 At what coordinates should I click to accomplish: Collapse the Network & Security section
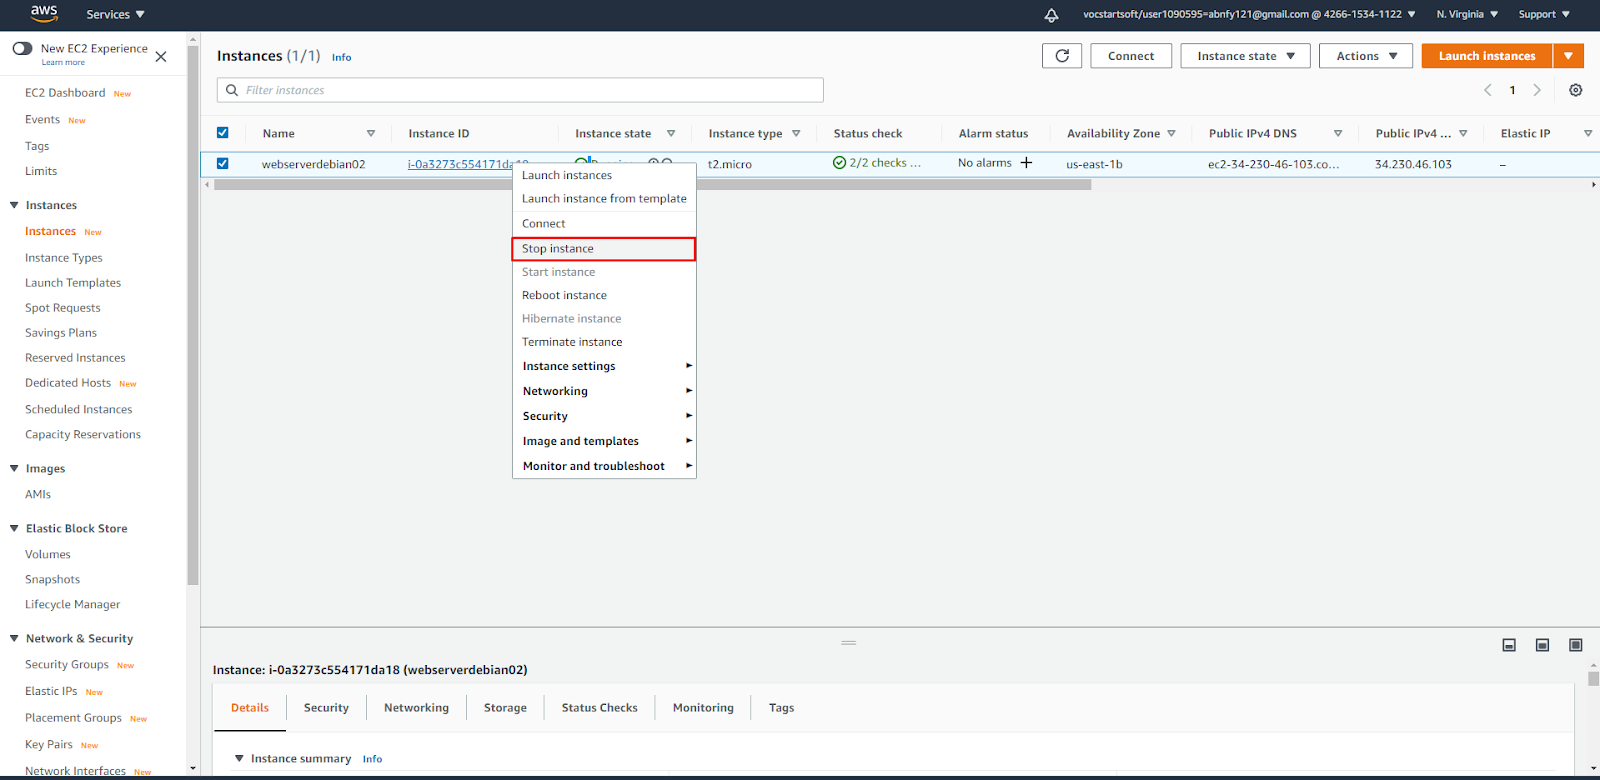pyautogui.click(x=14, y=638)
